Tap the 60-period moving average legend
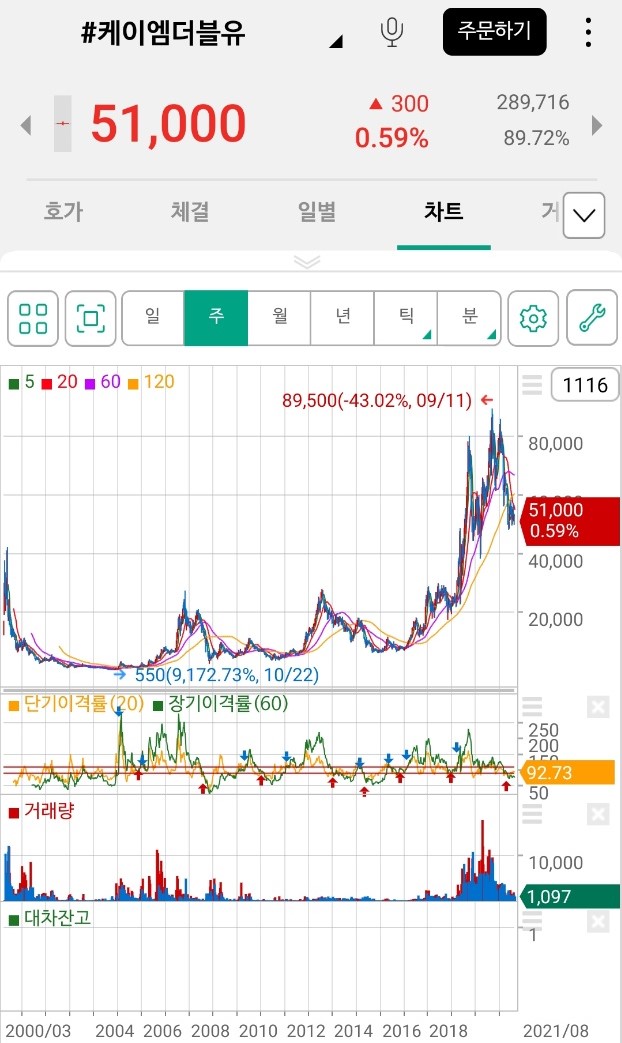Viewport: 622px width, 1043px height. click(x=103, y=382)
